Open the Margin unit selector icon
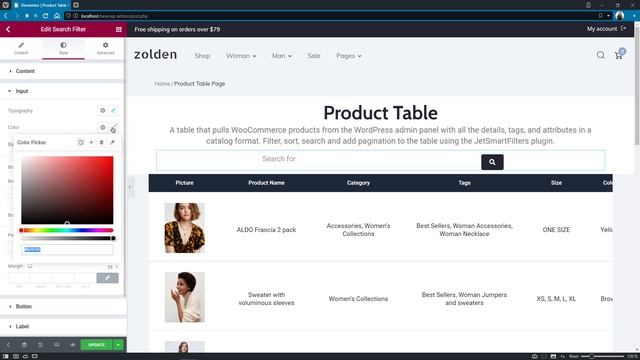The image size is (640, 360). (x=110, y=267)
